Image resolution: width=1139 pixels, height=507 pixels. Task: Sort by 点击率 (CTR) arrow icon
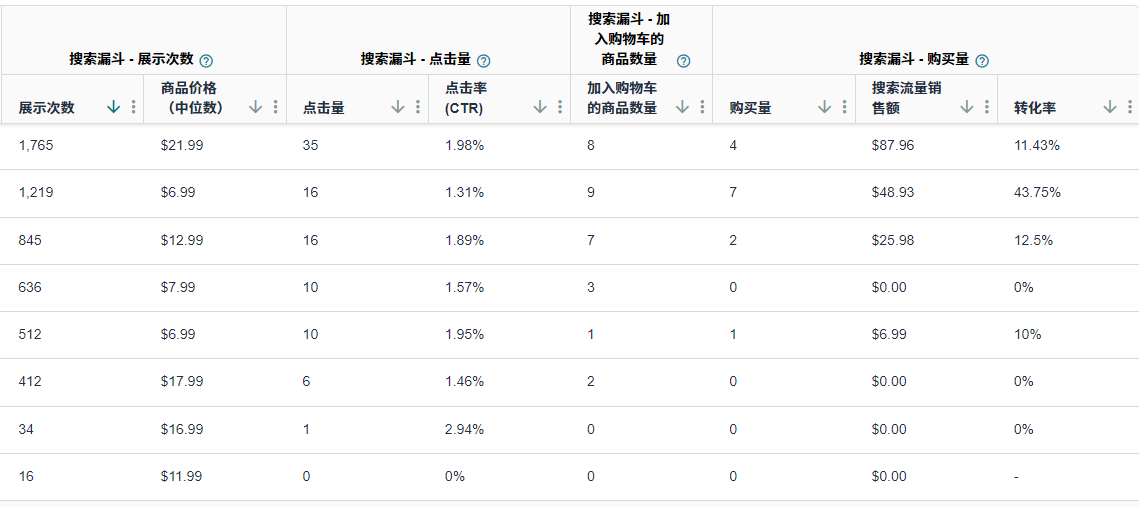point(541,107)
